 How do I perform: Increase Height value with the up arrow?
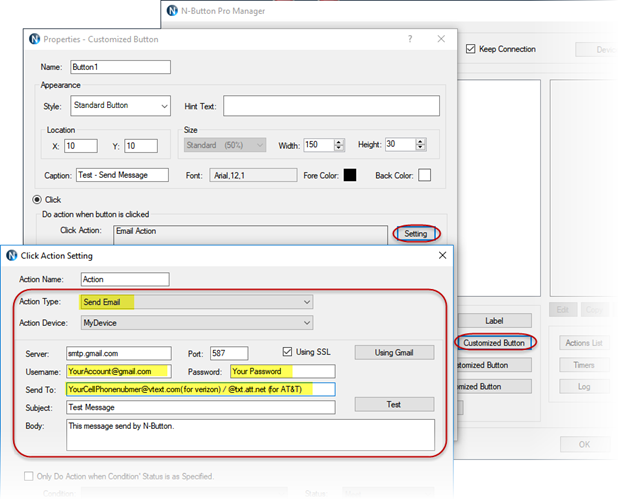[421, 141]
